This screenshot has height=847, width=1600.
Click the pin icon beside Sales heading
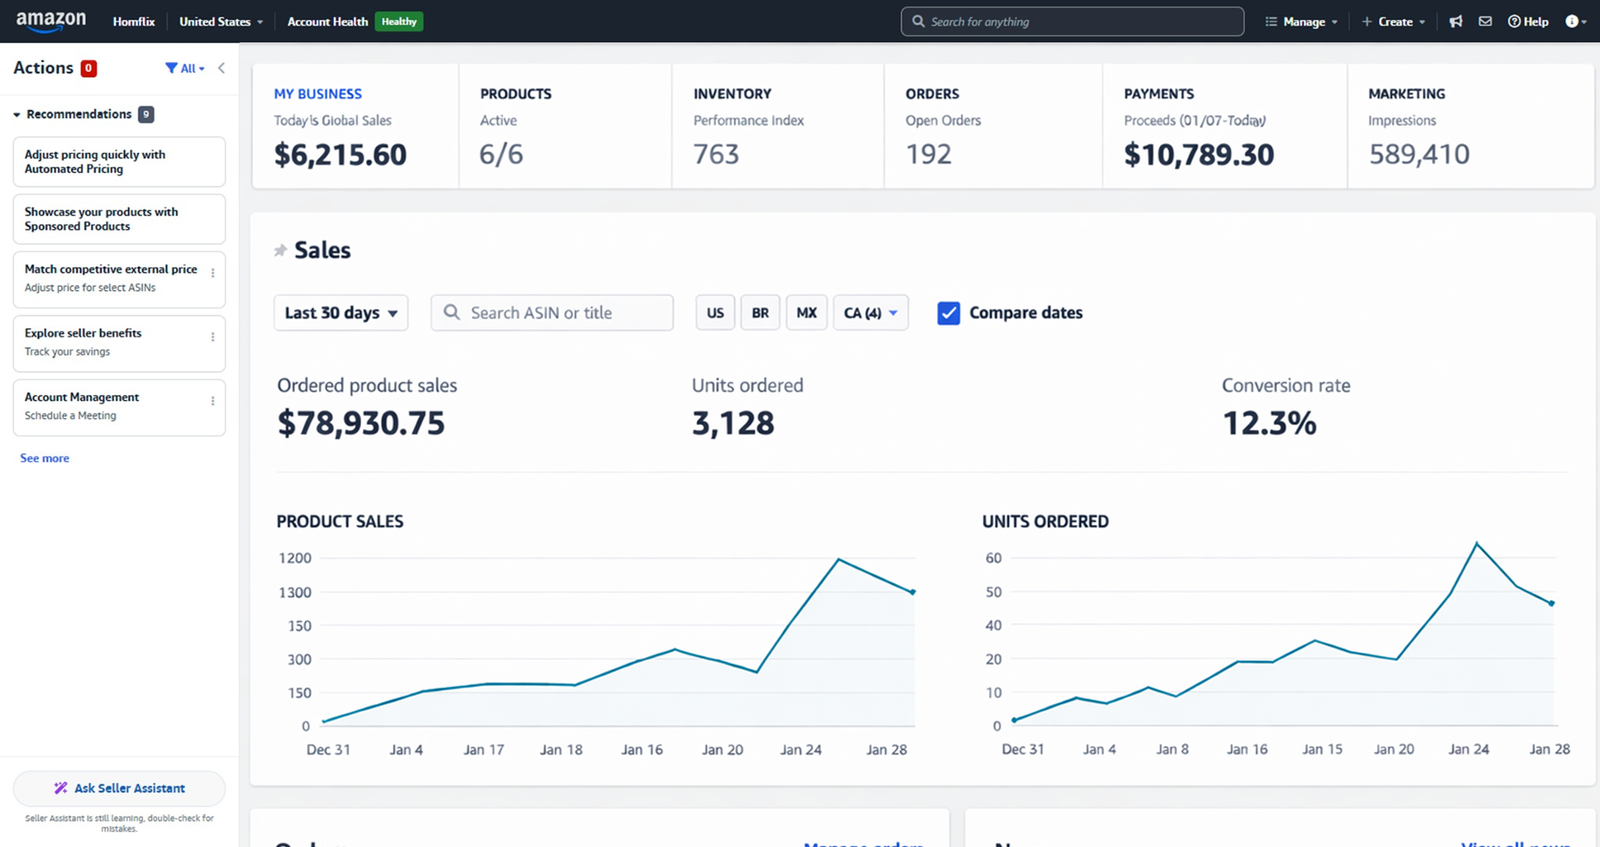coord(280,250)
